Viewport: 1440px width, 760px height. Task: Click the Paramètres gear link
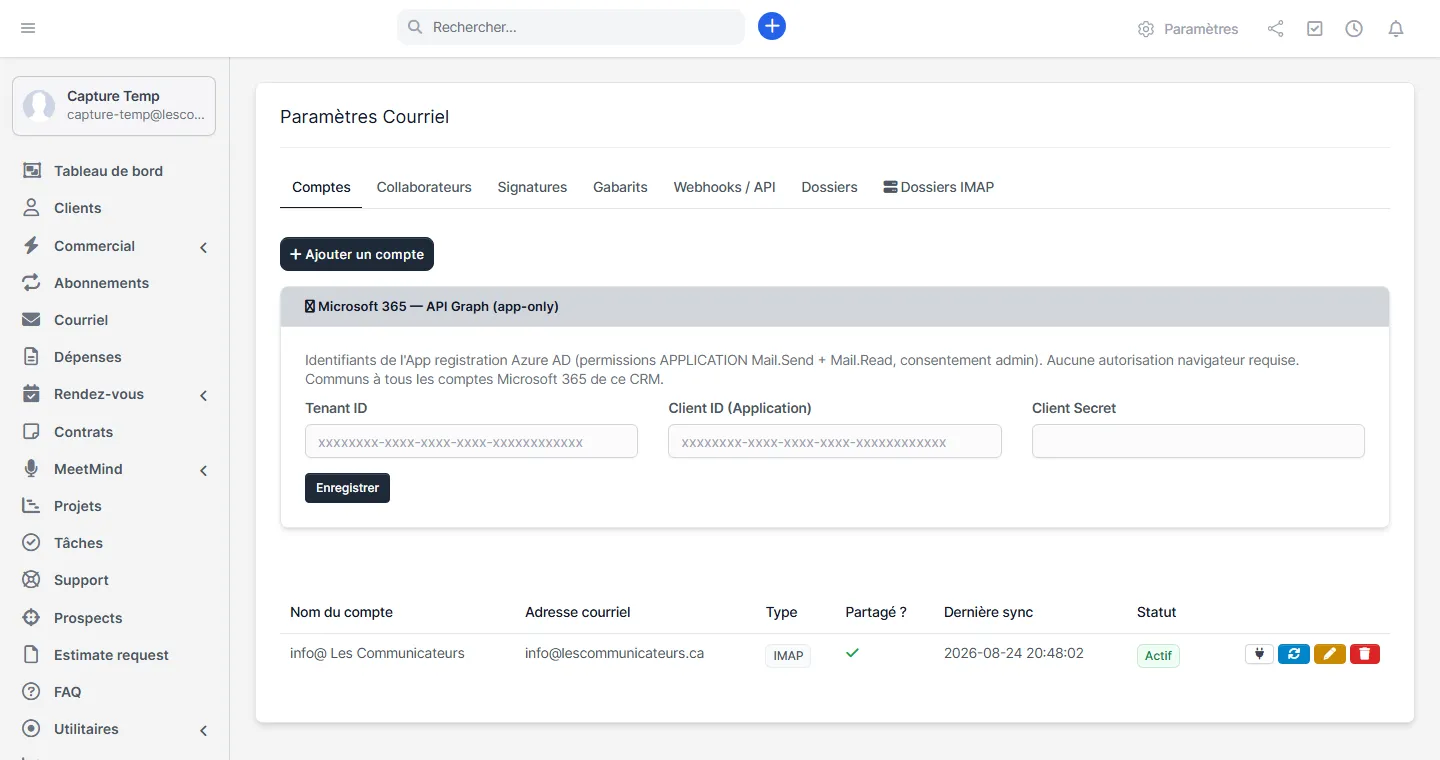(1188, 29)
